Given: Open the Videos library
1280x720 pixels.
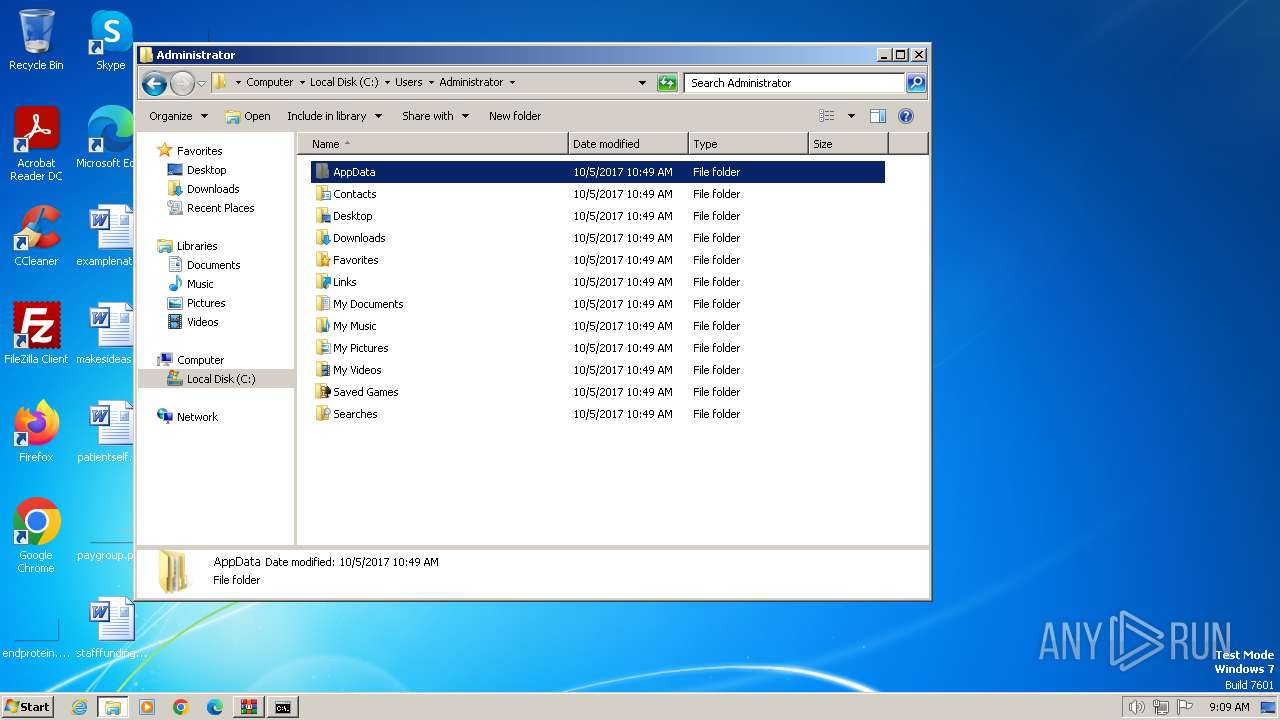Looking at the screenshot, I should 193,322.
